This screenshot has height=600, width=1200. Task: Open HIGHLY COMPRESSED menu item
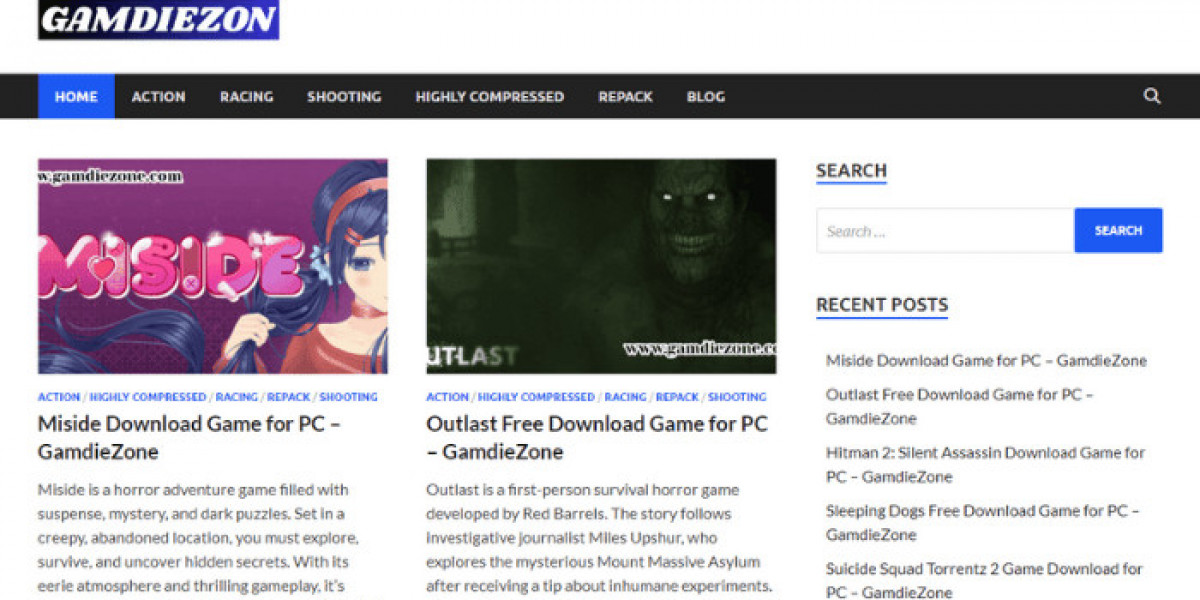489,97
